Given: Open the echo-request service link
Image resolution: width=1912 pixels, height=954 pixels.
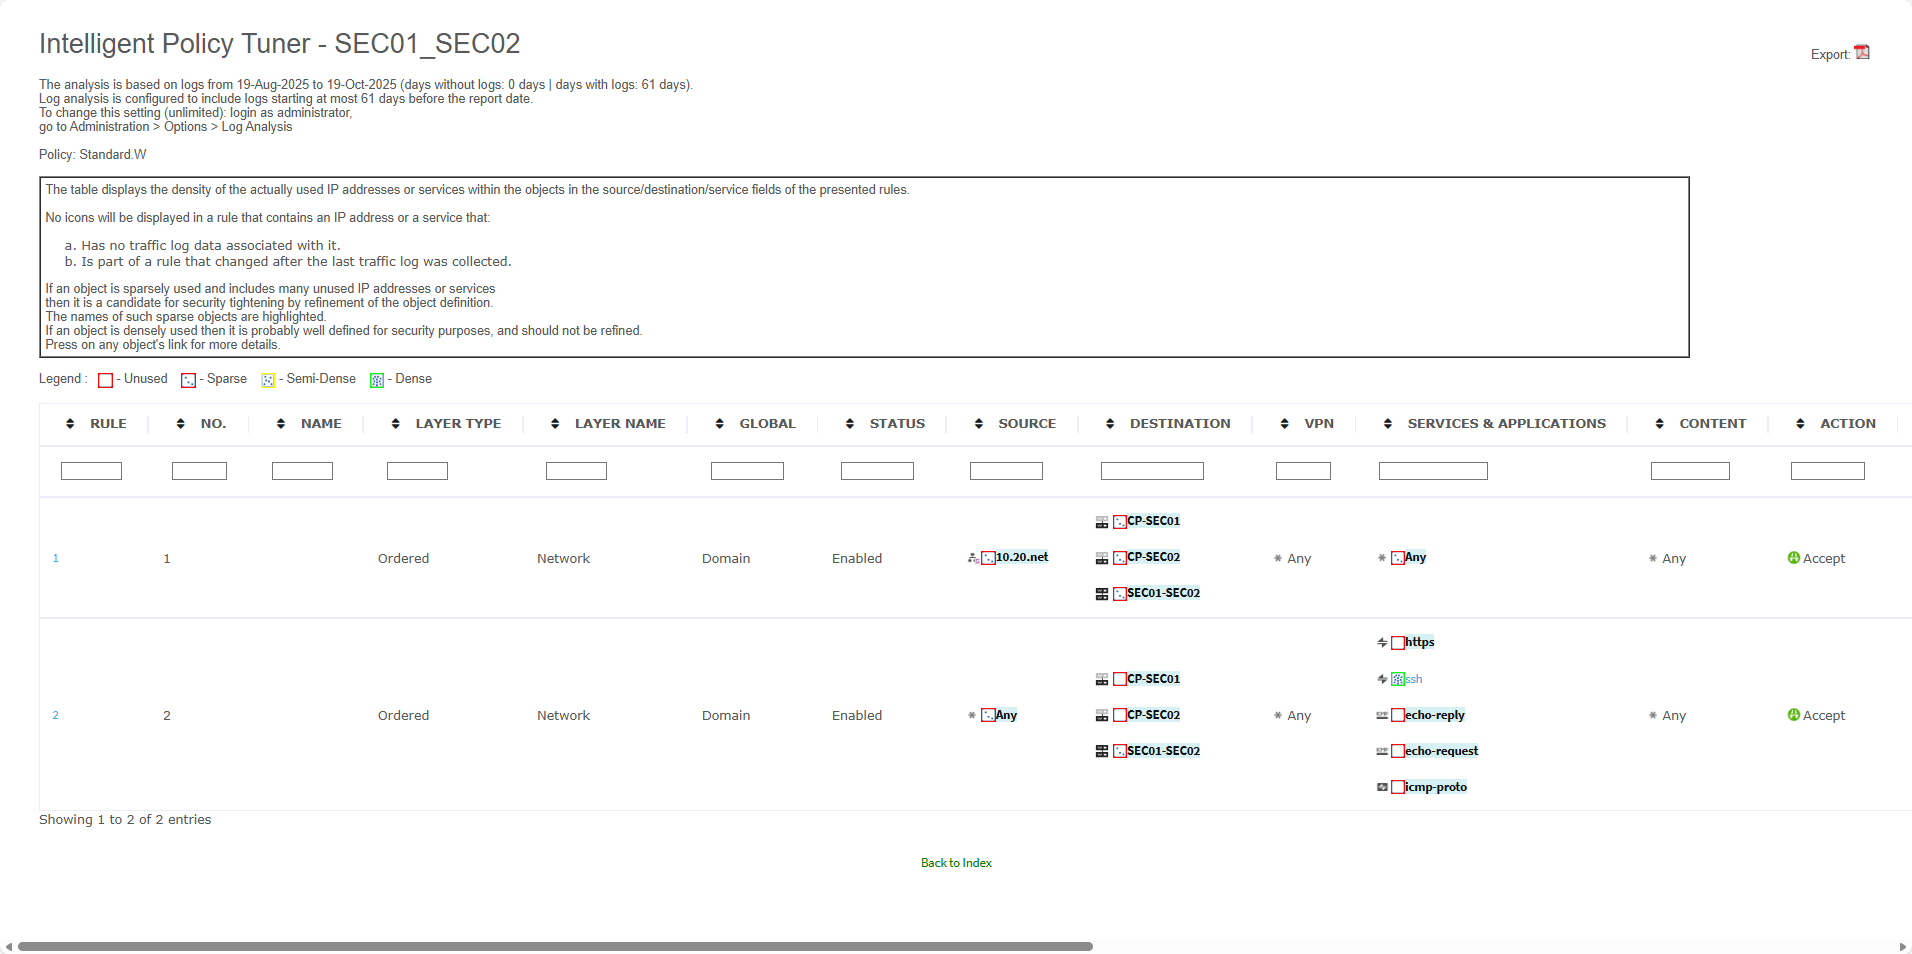Looking at the screenshot, I should tap(1441, 751).
